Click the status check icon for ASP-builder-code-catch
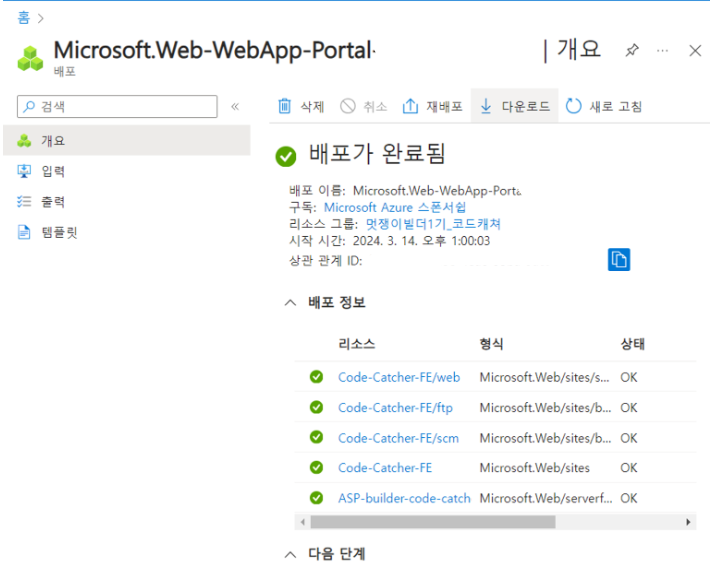The width and height of the screenshot is (718, 570). 316,498
